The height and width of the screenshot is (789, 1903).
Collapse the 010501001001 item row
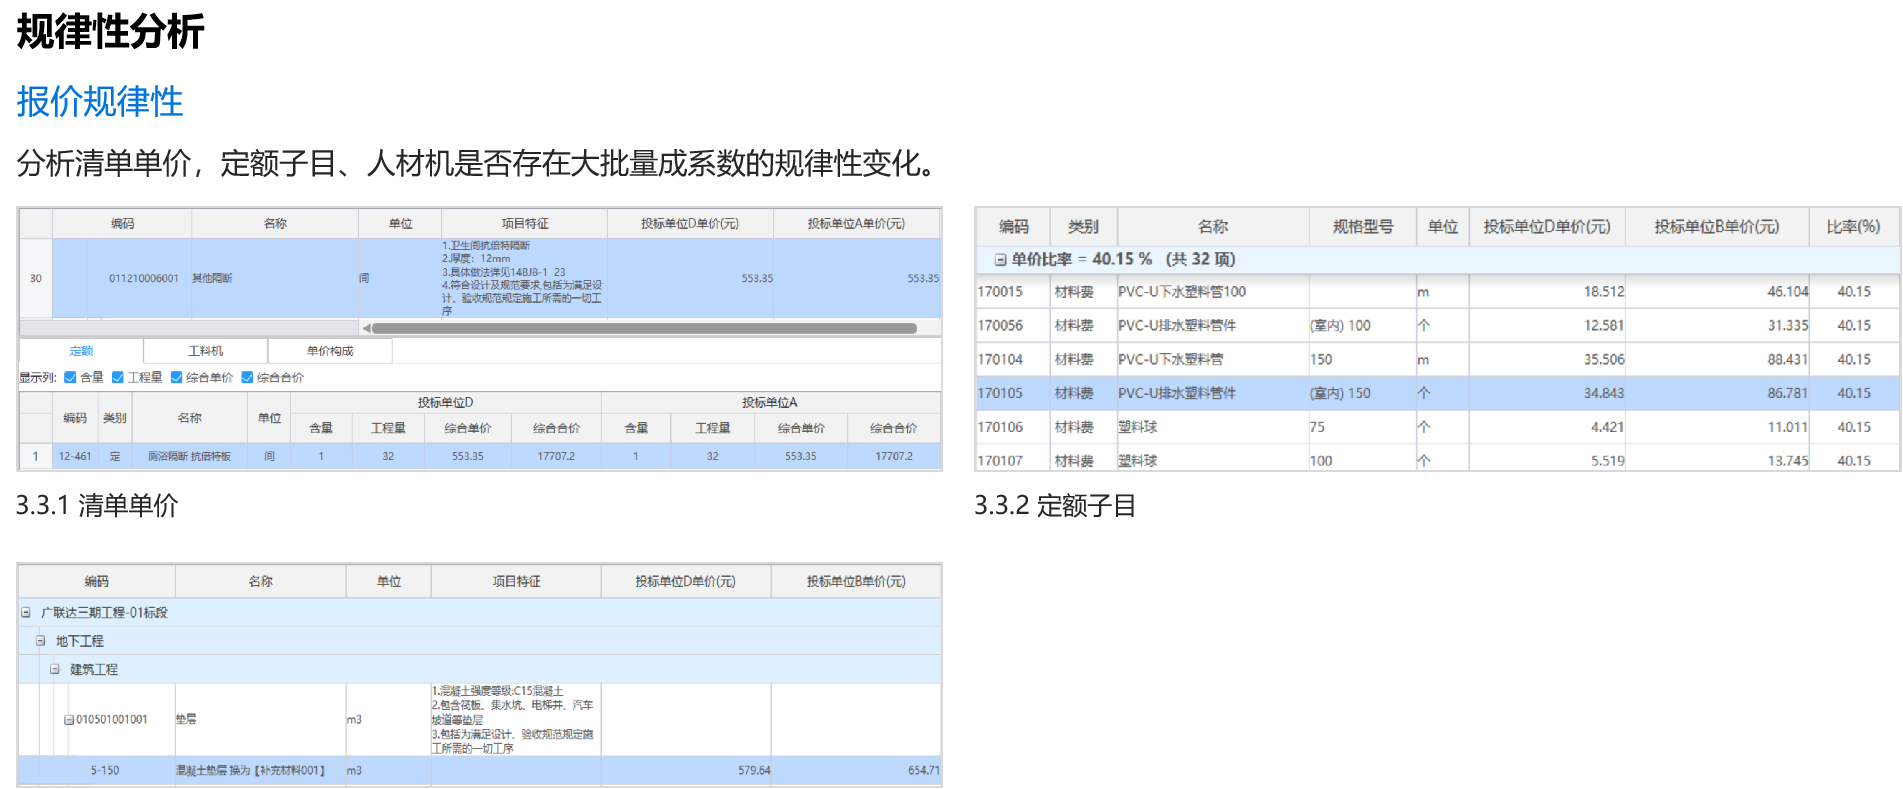click(69, 720)
